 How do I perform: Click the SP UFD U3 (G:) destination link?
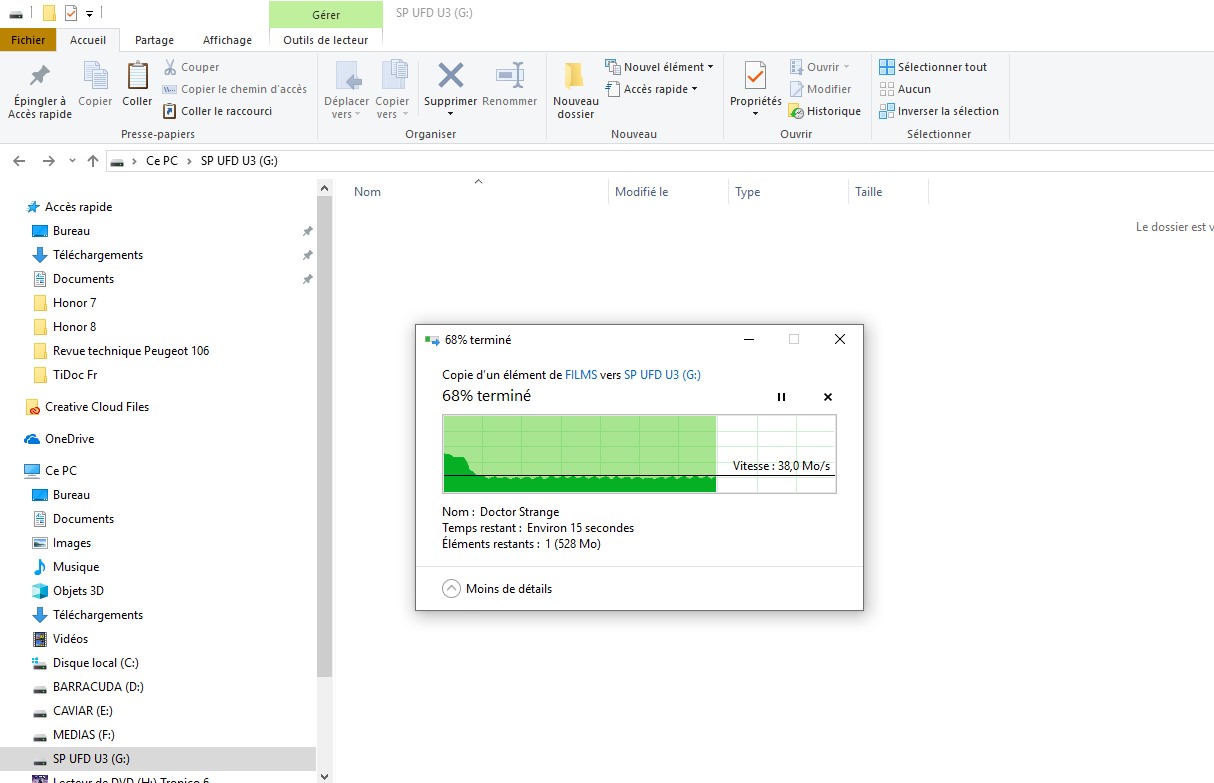coord(662,375)
